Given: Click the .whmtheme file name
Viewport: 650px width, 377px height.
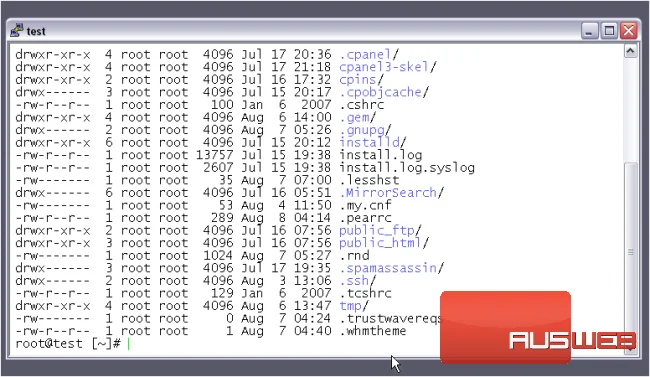Looking at the screenshot, I should coord(373,331).
